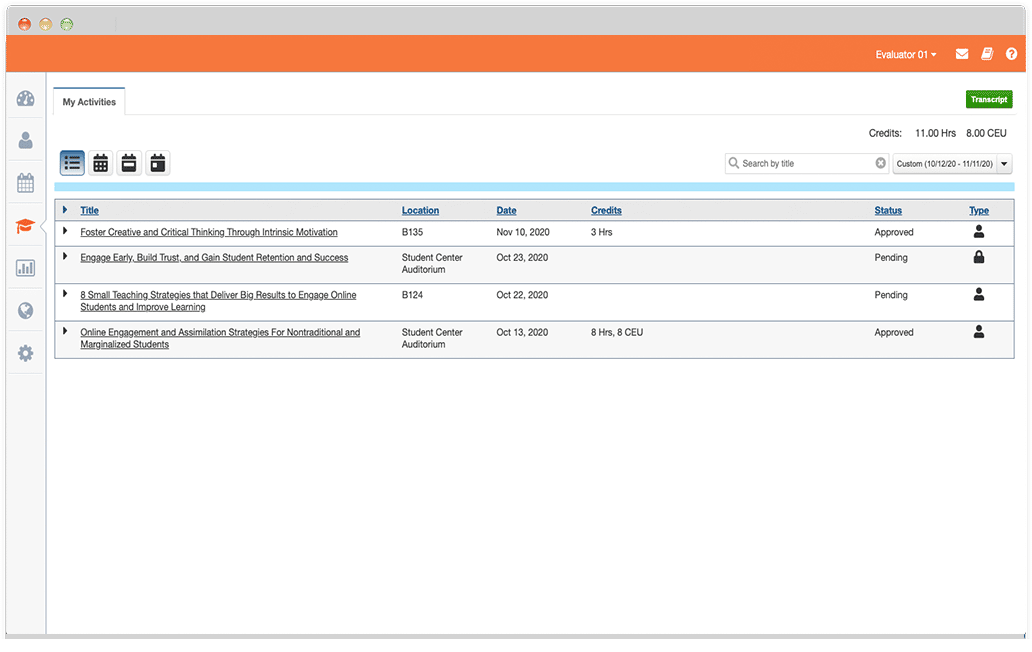Click the green Transcript button

(988, 100)
